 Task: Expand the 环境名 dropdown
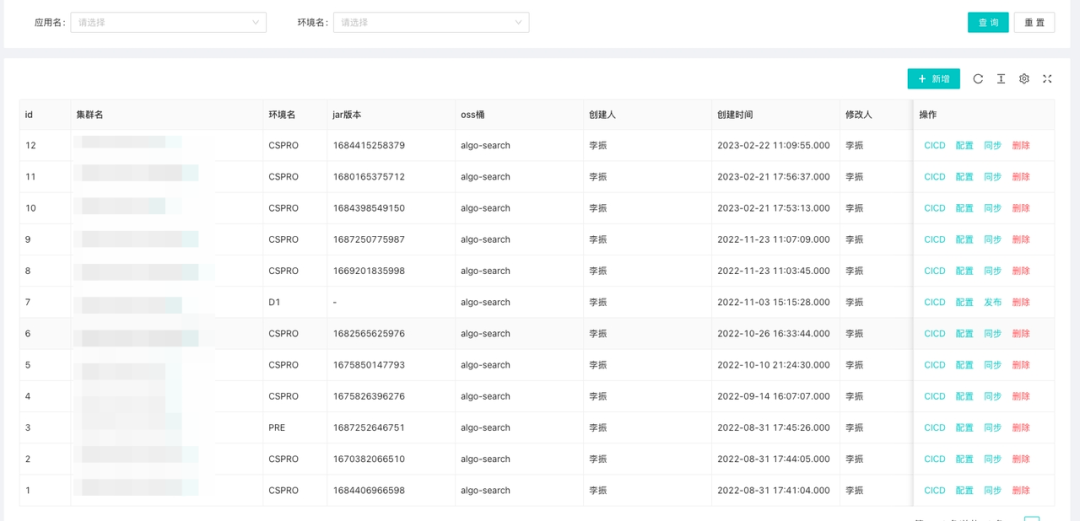[431, 22]
